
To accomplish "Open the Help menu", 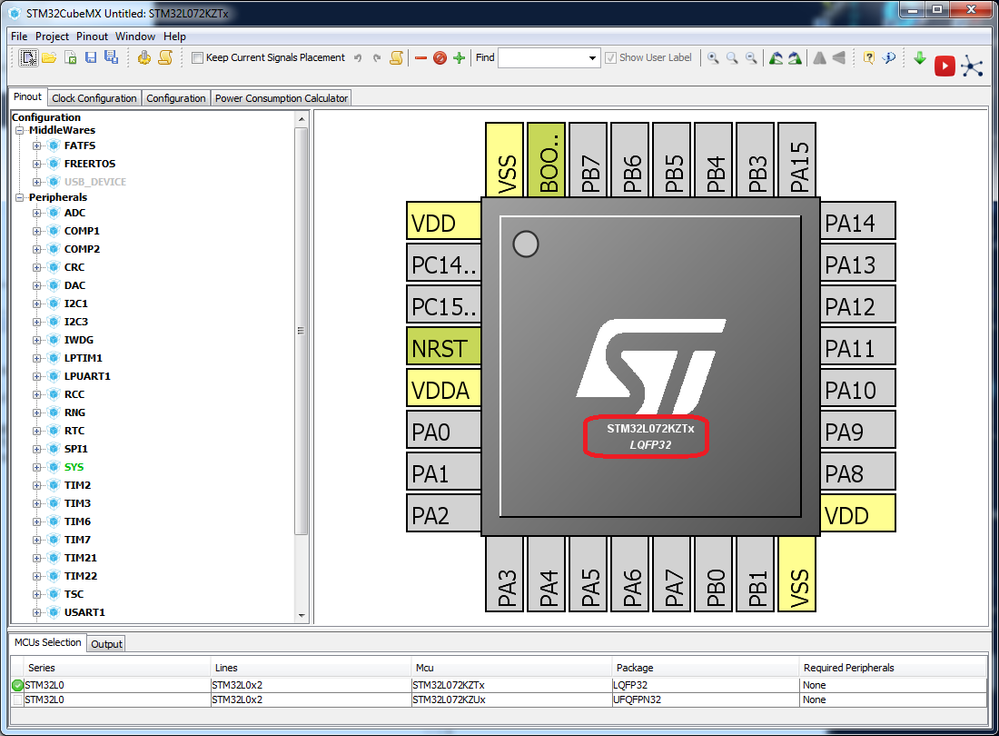I will pyautogui.click(x=175, y=36).
